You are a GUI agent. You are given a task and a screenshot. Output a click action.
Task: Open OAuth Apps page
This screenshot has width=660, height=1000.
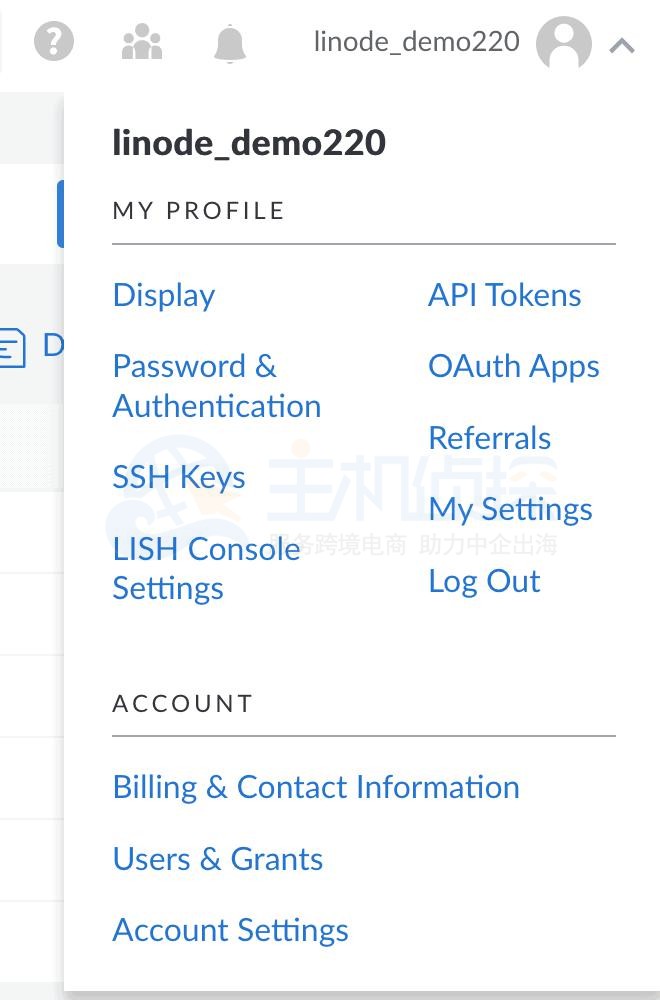click(x=513, y=367)
